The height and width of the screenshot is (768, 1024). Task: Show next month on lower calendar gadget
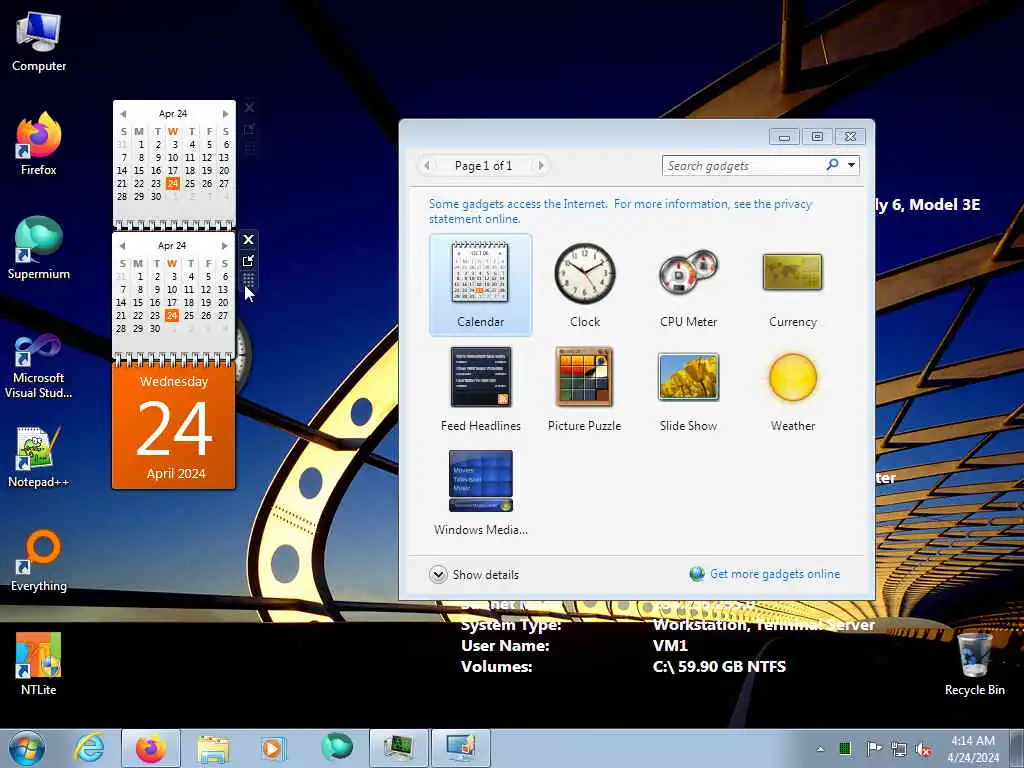pyautogui.click(x=224, y=246)
